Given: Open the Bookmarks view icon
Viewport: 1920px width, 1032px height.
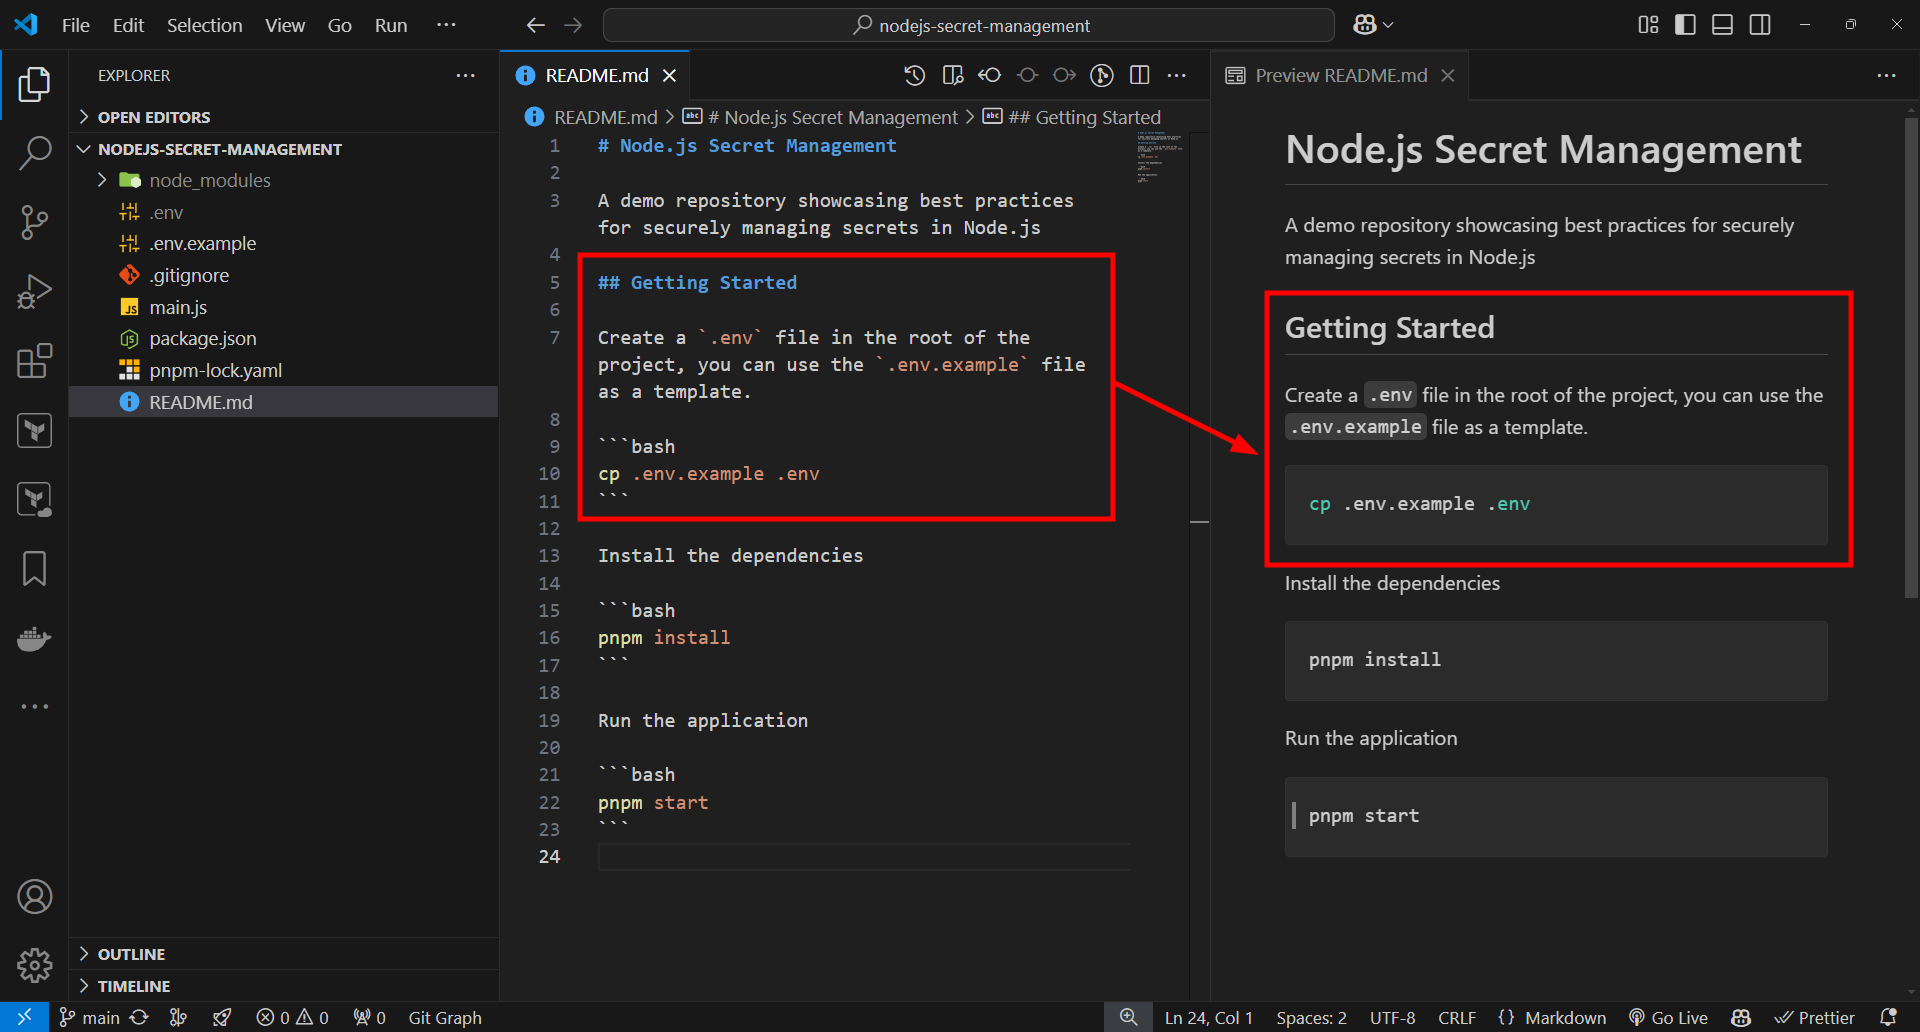Looking at the screenshot, I should [x=35, y=568].
